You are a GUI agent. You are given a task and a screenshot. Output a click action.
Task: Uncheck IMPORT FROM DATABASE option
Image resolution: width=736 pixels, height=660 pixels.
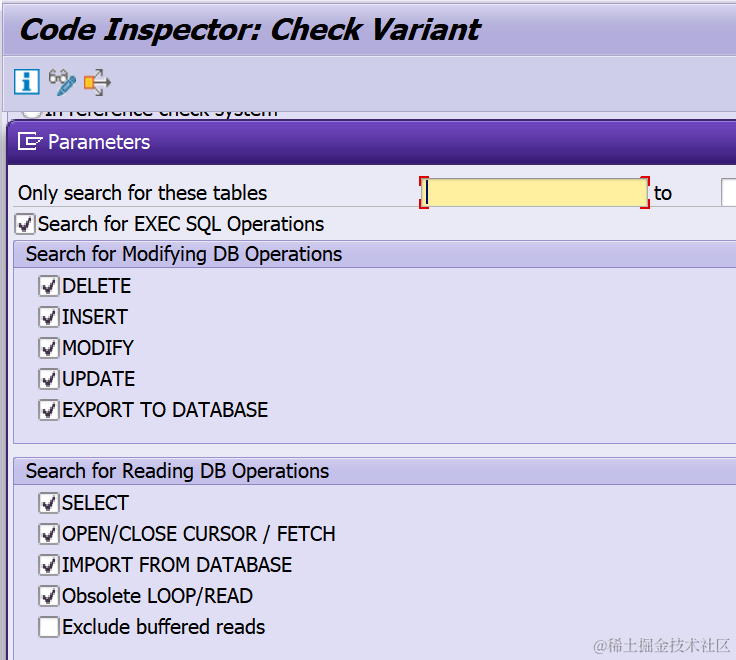49,565
